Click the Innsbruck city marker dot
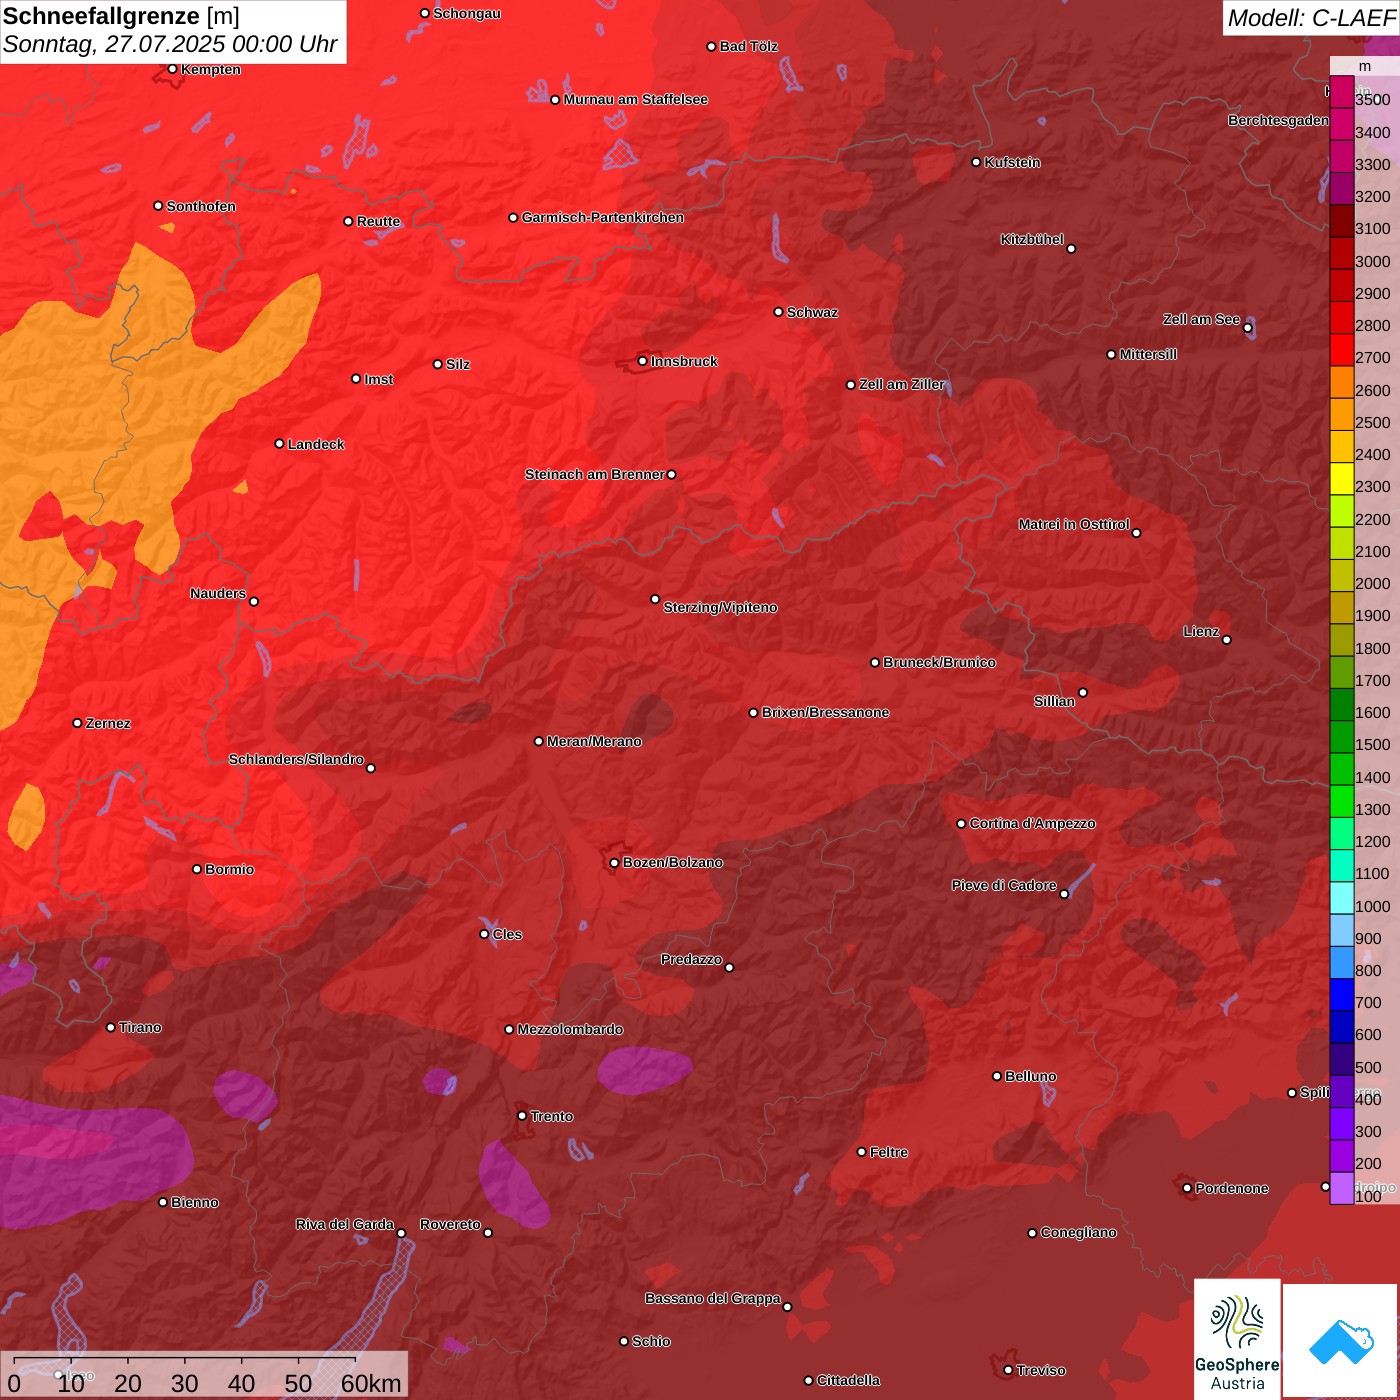This screenshot has height=1400, width=1400. pos(642,361)
